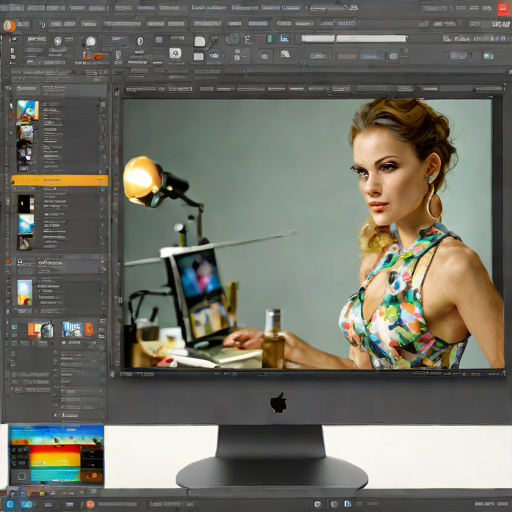Viewport: 512px width, 512px height.
Task: Click the glowing studio lamp in the canvas image
Action: pos(143,180)
